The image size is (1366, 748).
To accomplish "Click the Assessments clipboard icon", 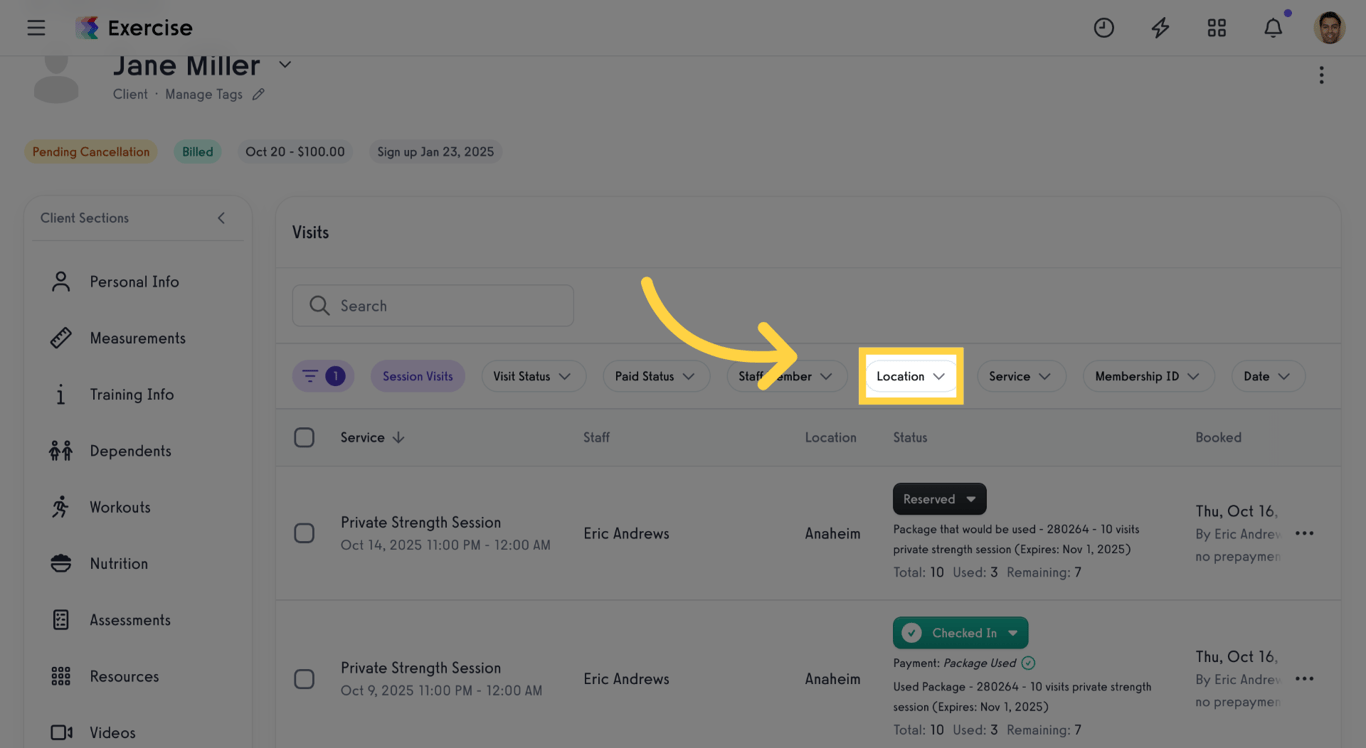I will 61,620.
